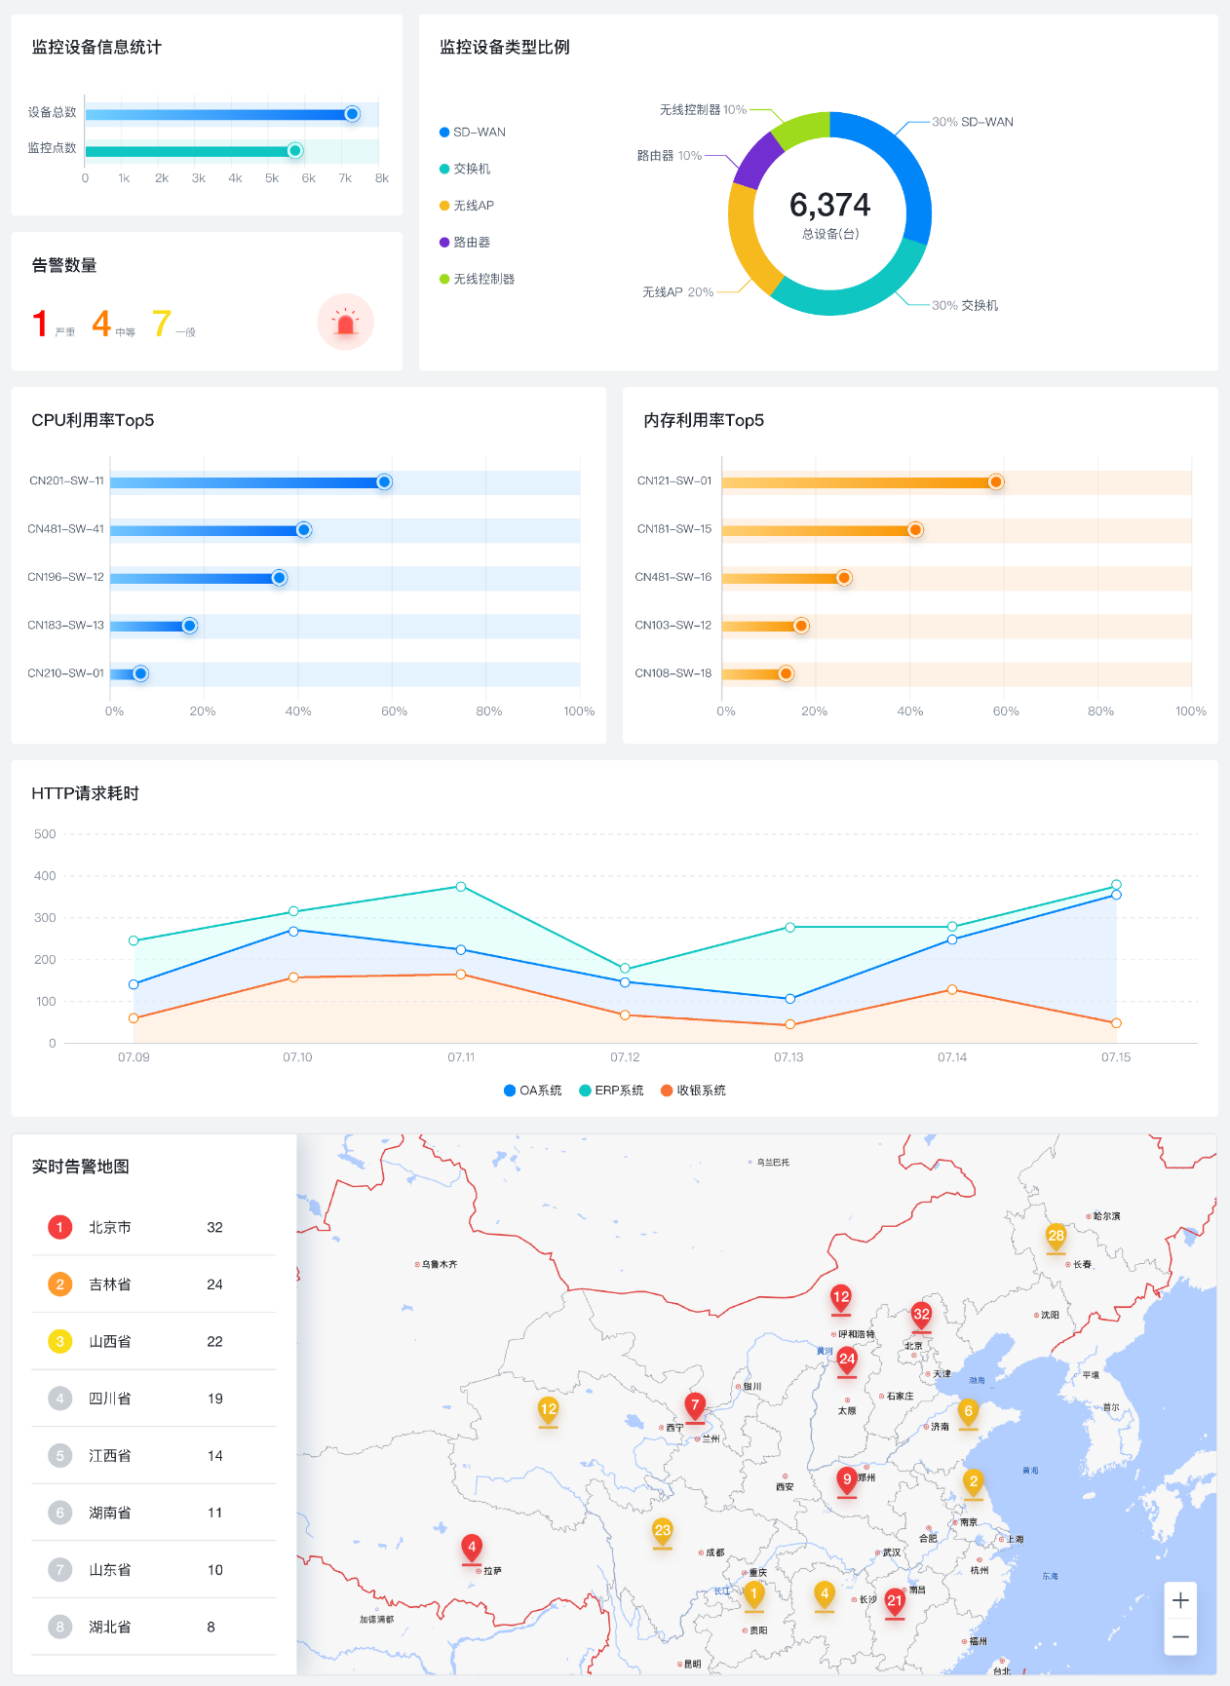Click the CN210-SW-01 device label
1230x1686 pixels.
point(66,673)
